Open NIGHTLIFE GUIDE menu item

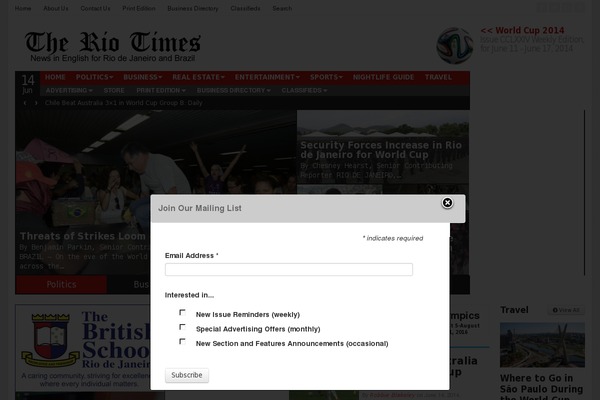(383, 77)
